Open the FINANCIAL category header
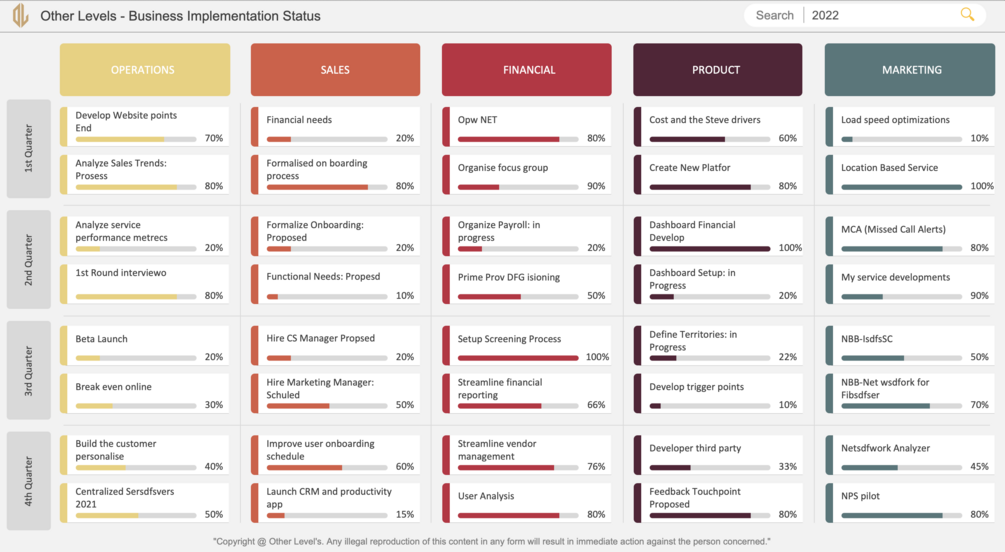This screenshot has height=552, width=1005. click(x=526, y=70)
